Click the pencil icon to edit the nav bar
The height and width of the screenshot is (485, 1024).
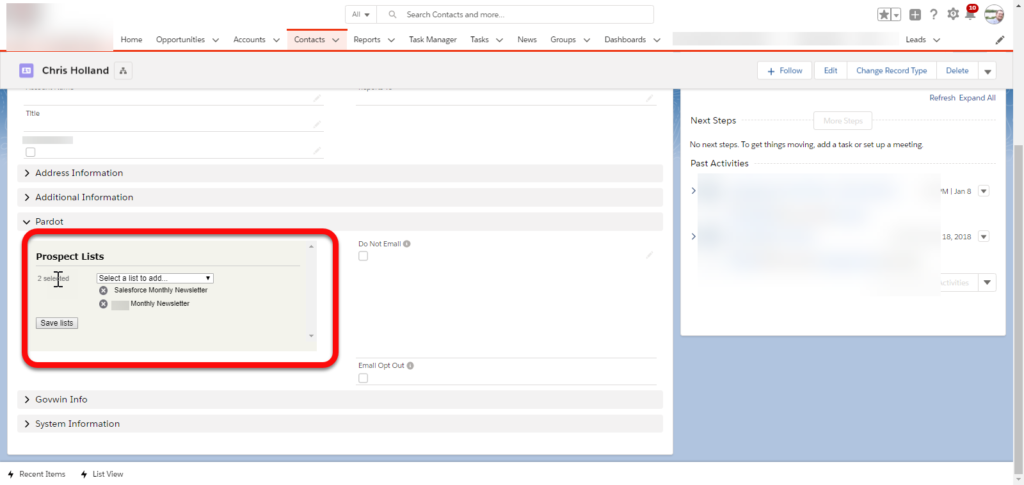point(1001,40)
